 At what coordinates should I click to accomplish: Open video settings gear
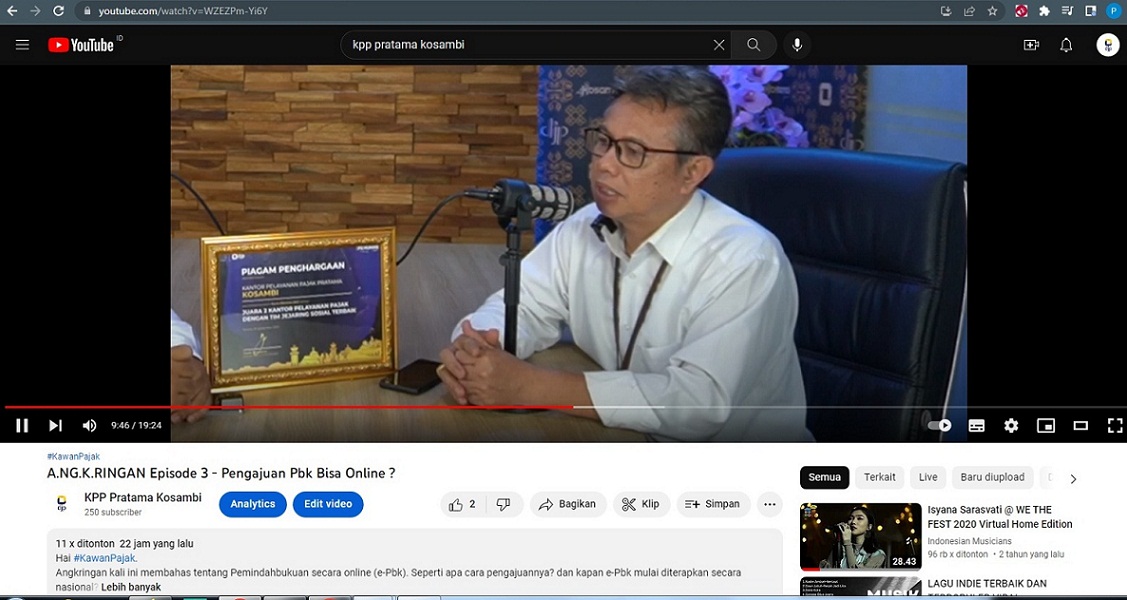(x=1011, y=425)
